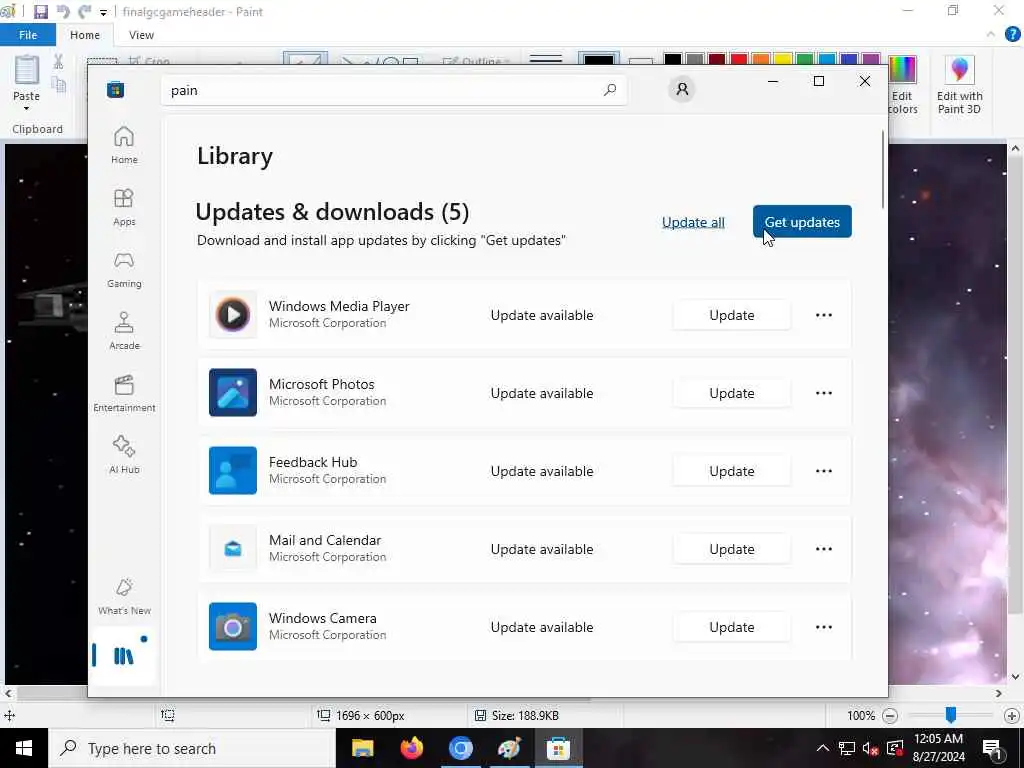
Task: Click the Store Library page vertical scrollbar
Action: [x=884, y=170]
